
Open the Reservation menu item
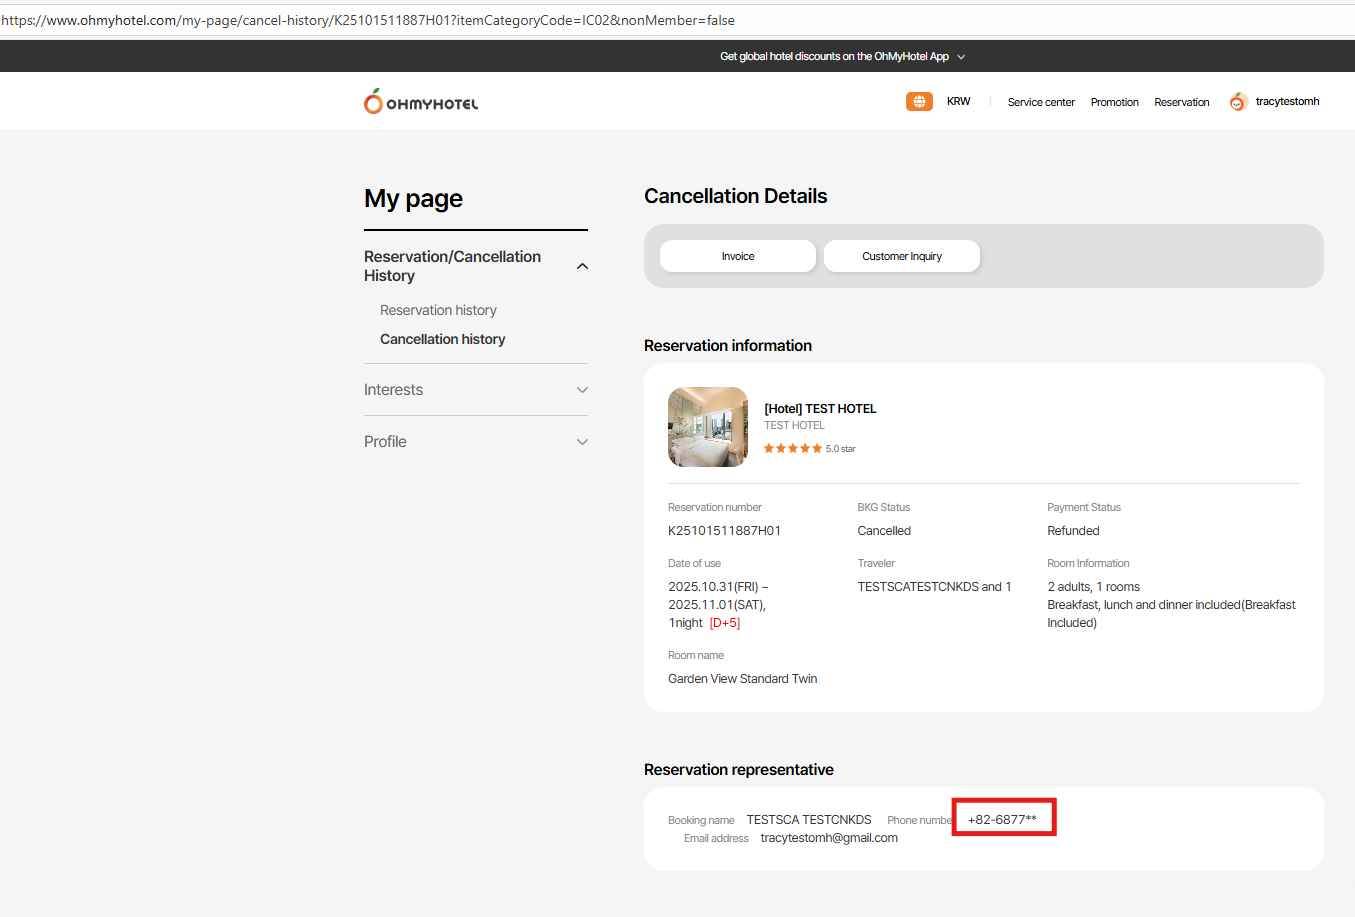(1182, 102)
